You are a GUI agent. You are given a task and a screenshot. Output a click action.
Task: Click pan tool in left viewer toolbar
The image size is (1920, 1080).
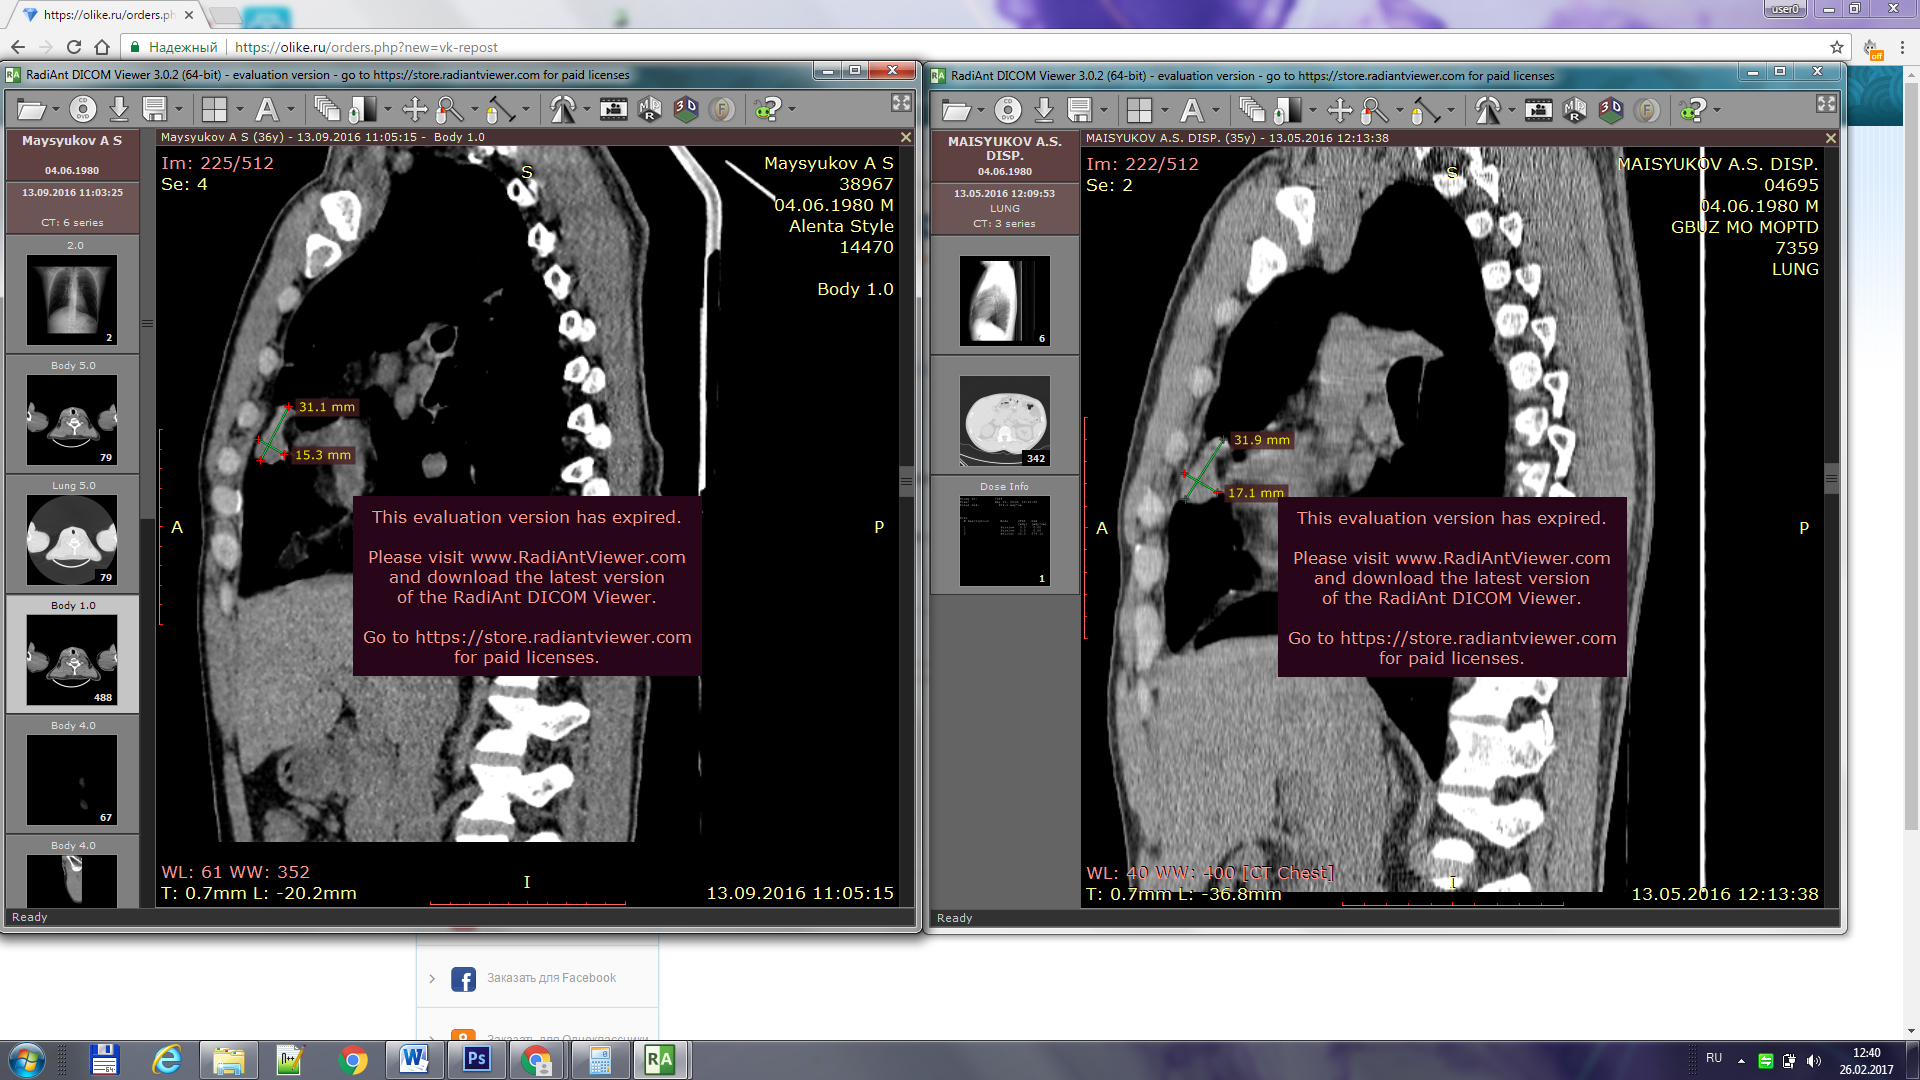[x=414, y=110]
